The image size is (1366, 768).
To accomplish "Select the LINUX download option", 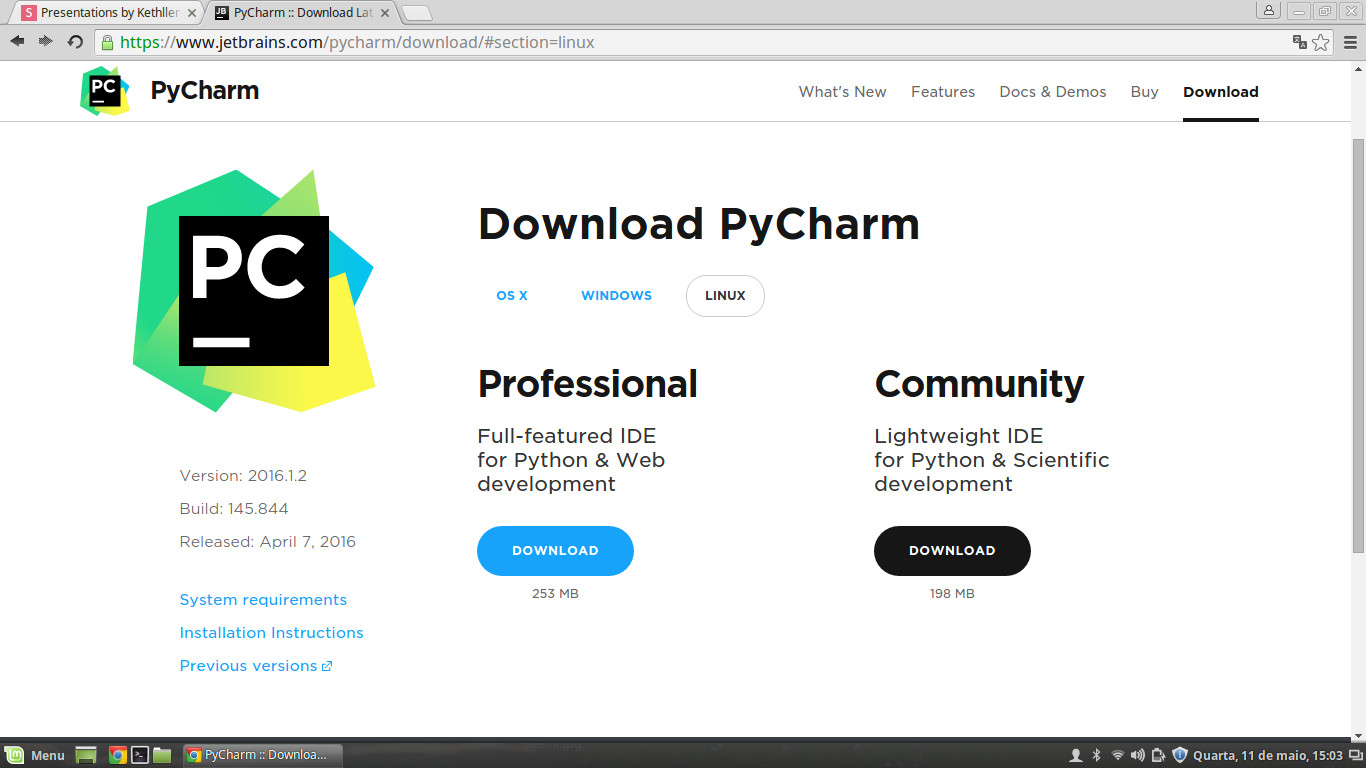I will tap(725, 296).
